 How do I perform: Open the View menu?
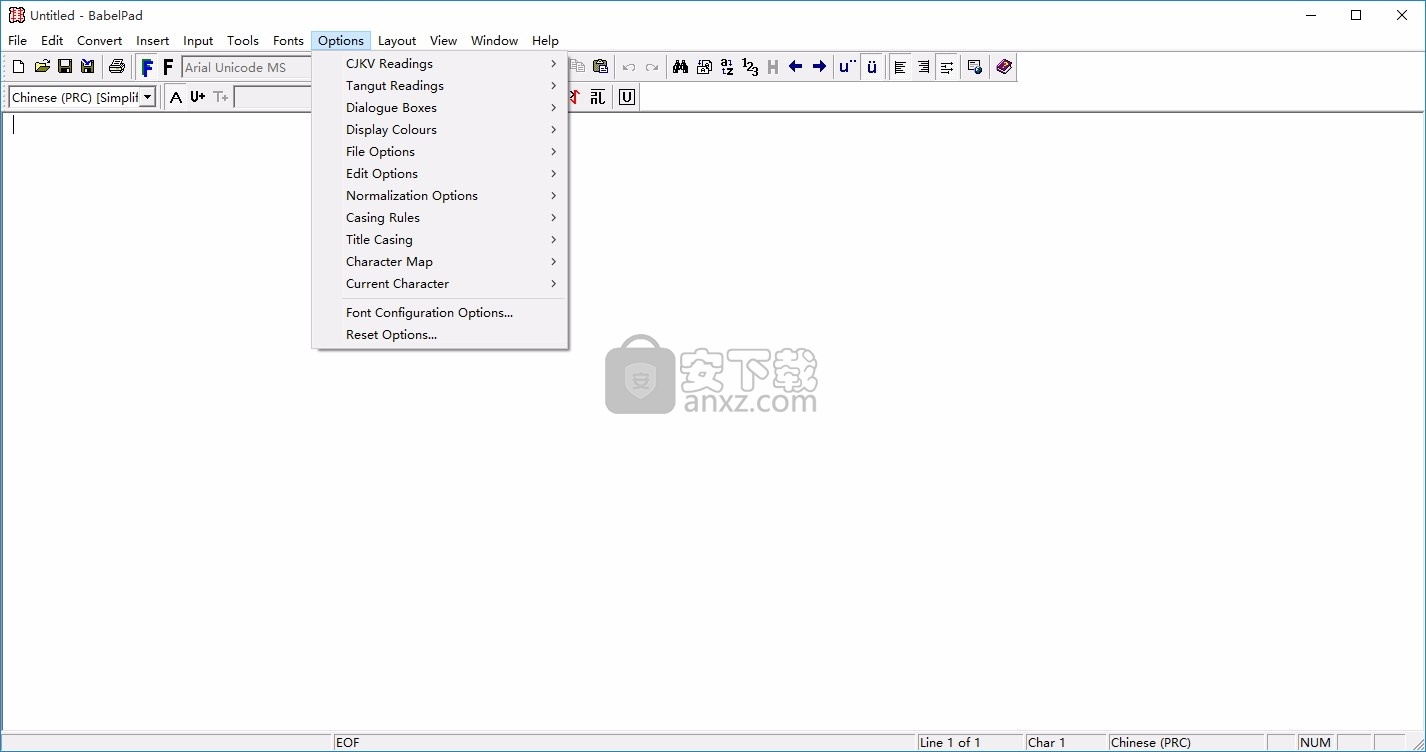pyautogui.click(x=444, y=41)
